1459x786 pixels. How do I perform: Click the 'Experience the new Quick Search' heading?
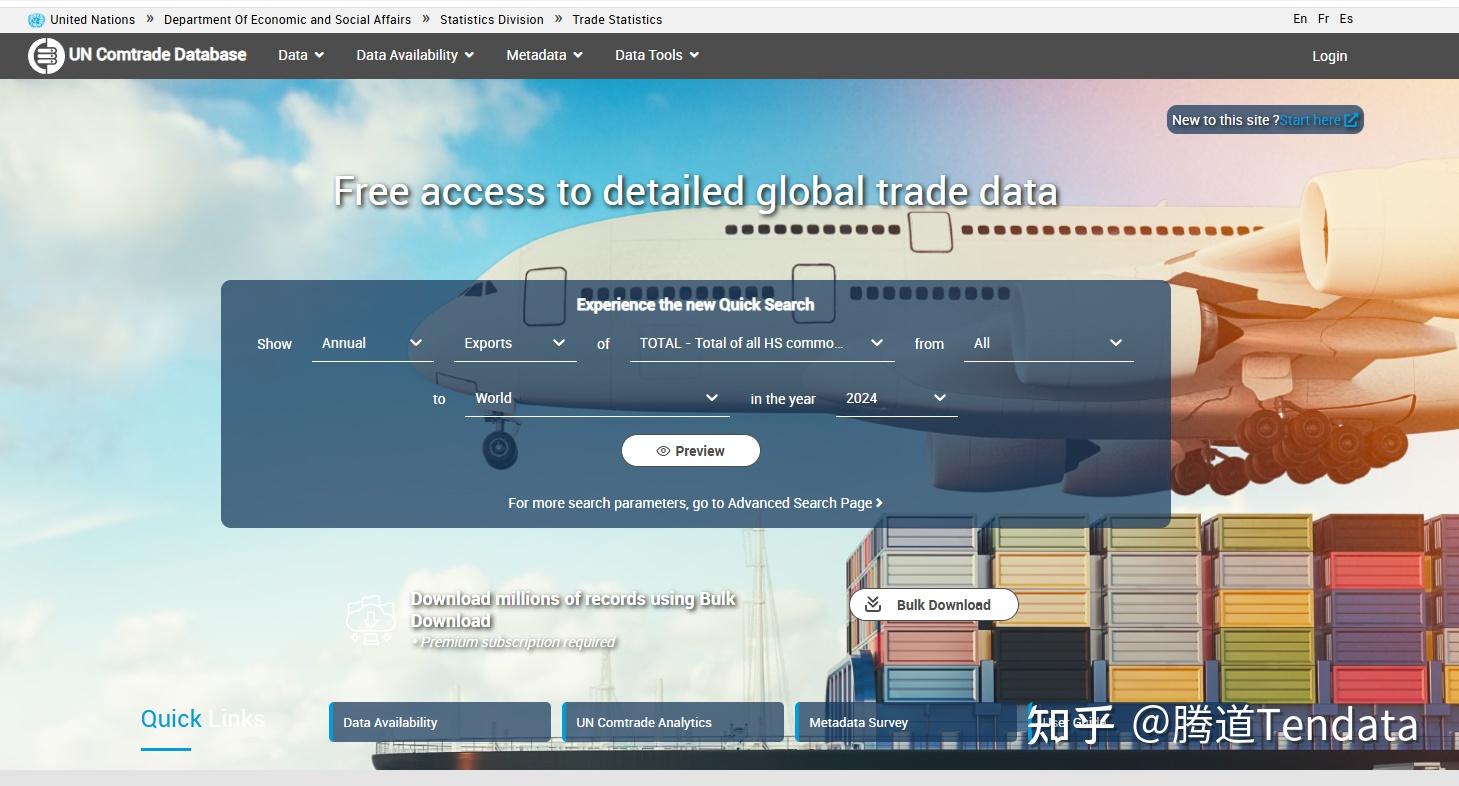[x=695, y=305]
